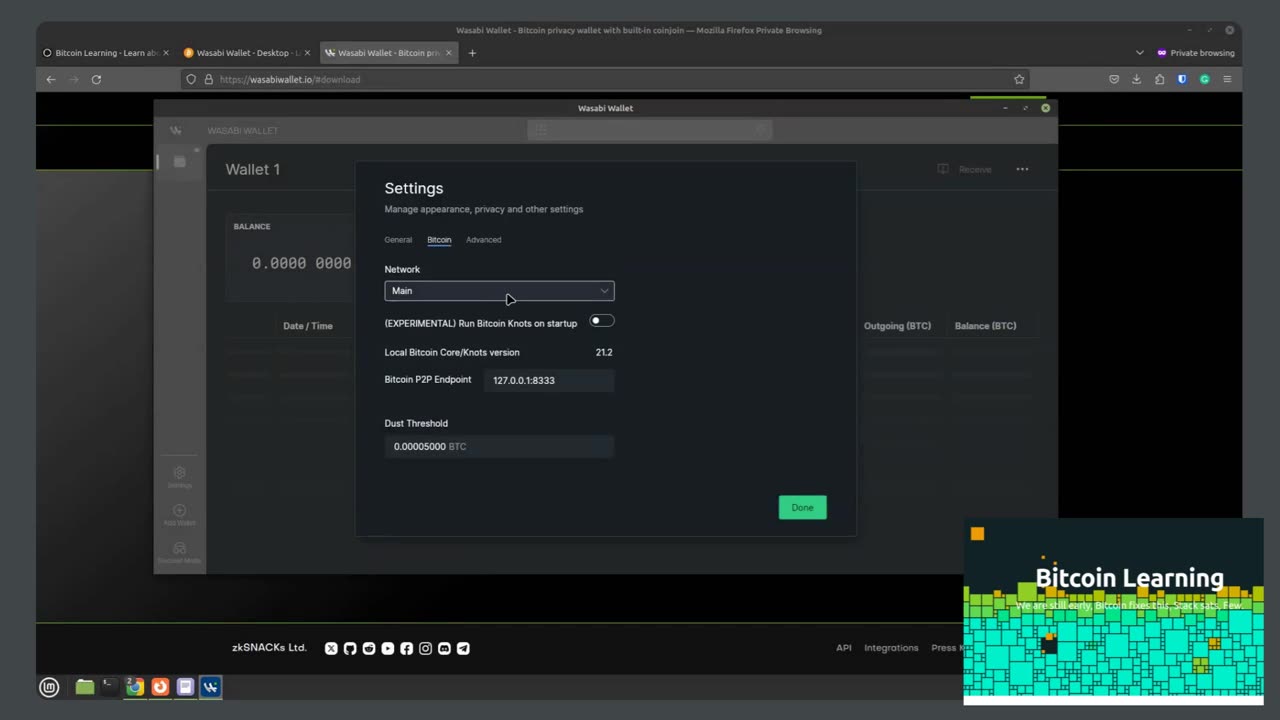Screen dimensions: 1280x720
Task: Open the Discord icon in website footer
Action: (444, 648)
